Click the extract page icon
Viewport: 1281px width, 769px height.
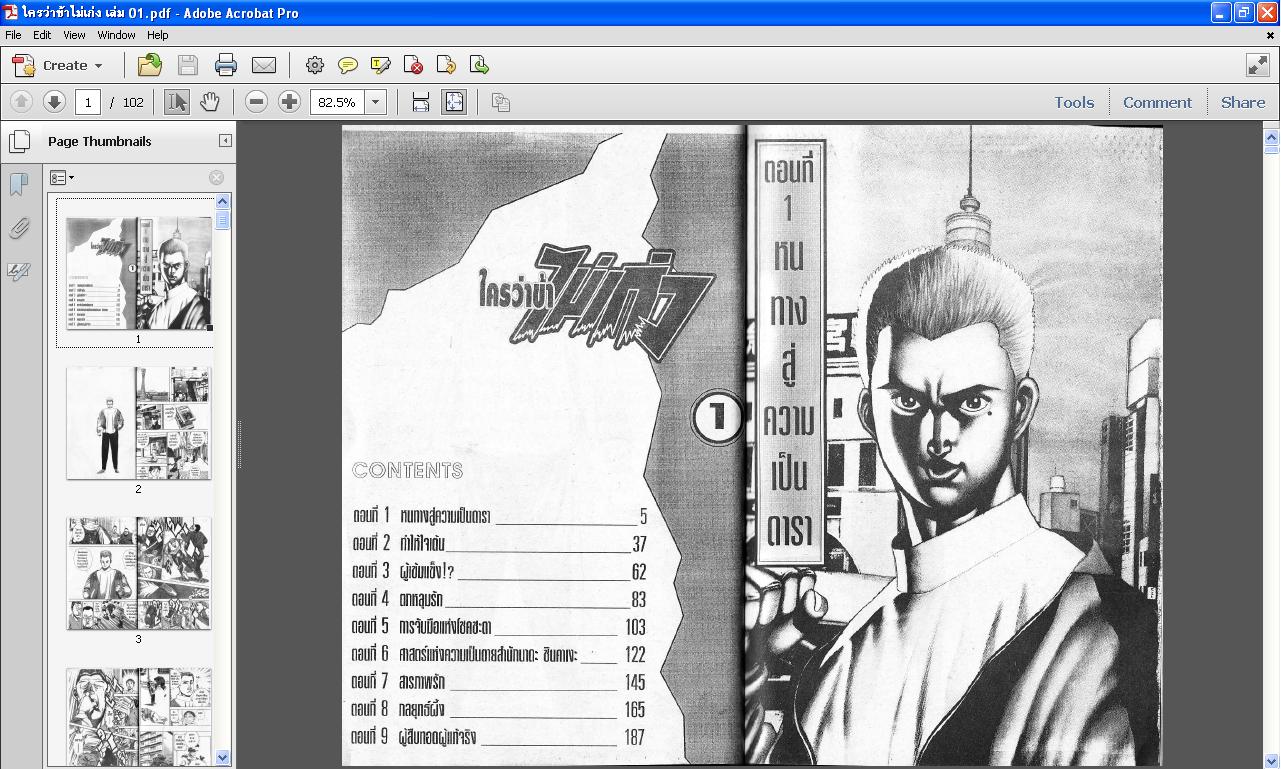pyautogui.click(x=446, y=65)
